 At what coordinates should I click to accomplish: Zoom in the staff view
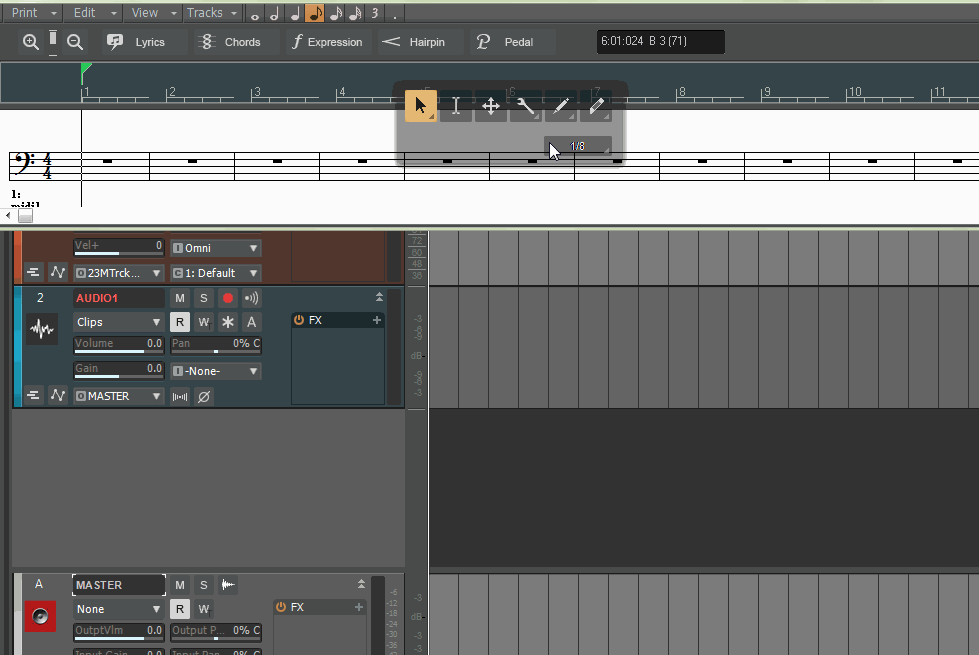(x=31, y=42)
